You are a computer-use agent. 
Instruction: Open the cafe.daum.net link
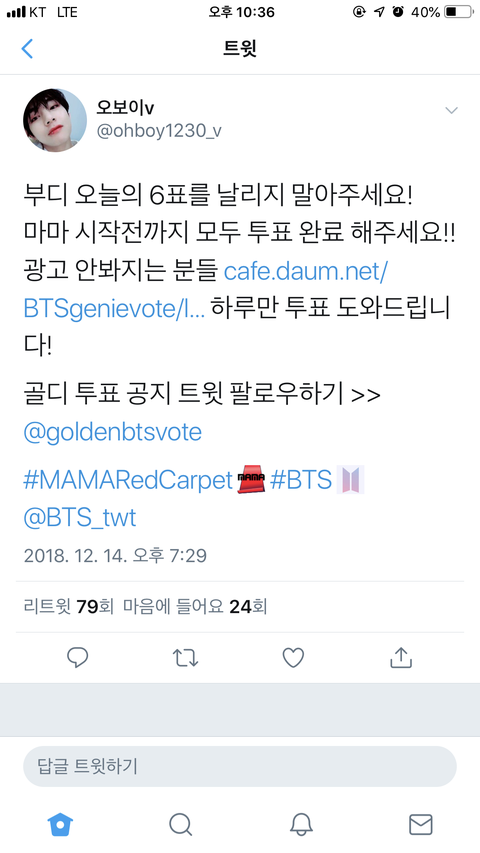[x=206, y=290]
